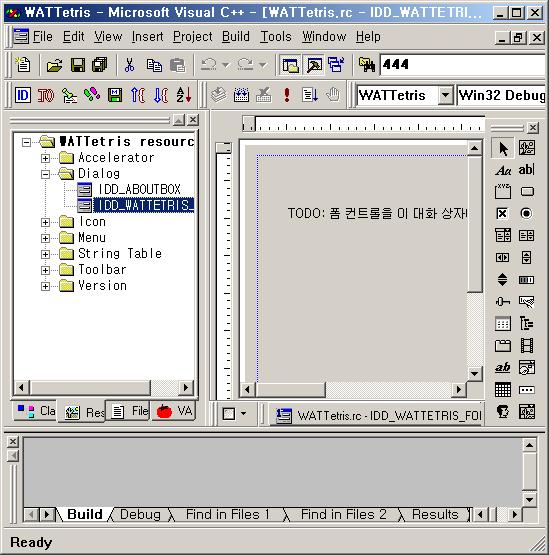
Task: Close the Controls toolbox palette
Action: pyautogui.click(x=533, y=127)
